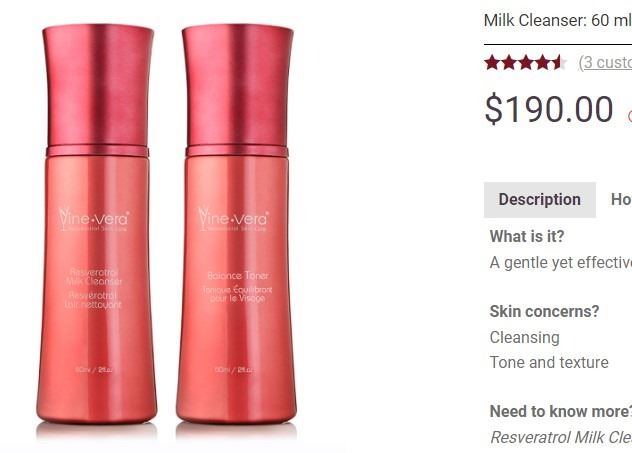Open the Description tab
This screenshot has height=453, width=632.
coord(540,199)
